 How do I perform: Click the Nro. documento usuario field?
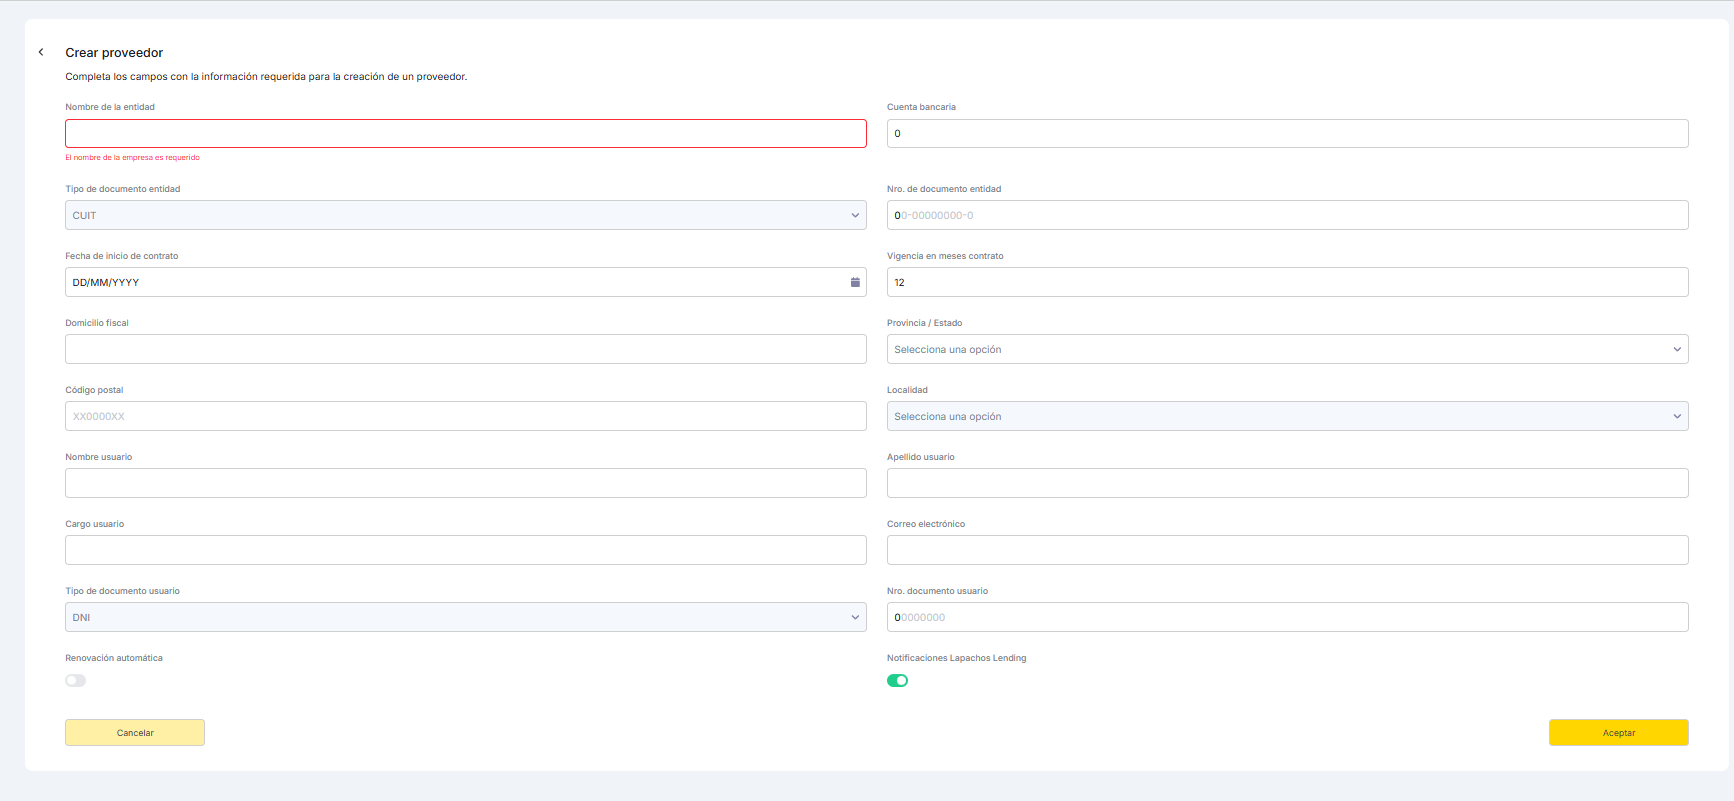click(x=1287, y=617)
